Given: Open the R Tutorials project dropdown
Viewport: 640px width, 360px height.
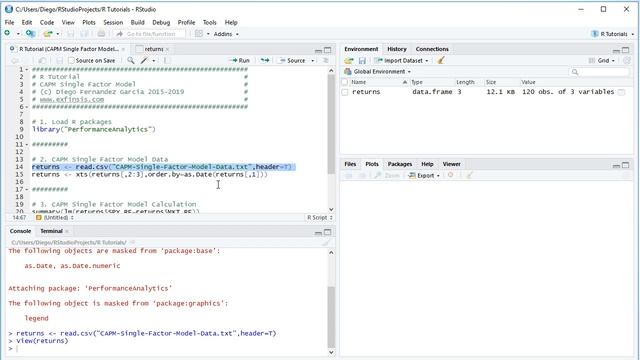Looking at the screenshot, I should coord(613,34).
